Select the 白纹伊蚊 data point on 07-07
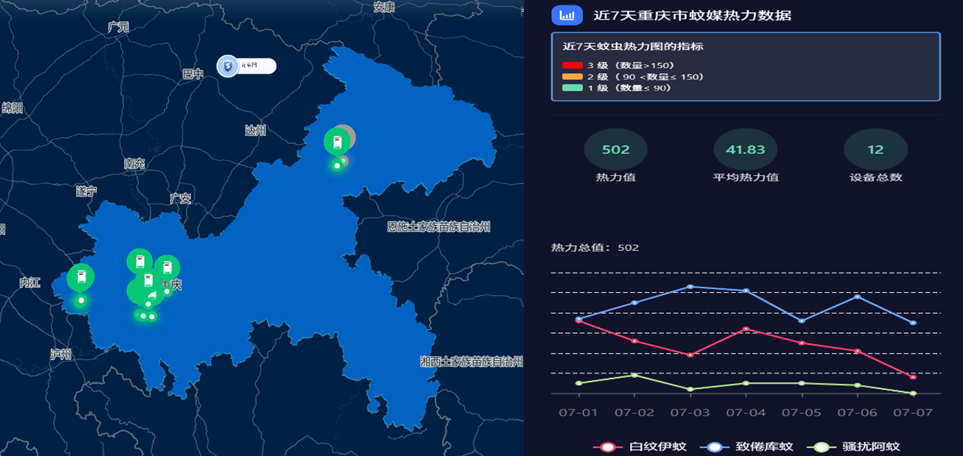The image size is (963, 456). (x=913, y=377)
